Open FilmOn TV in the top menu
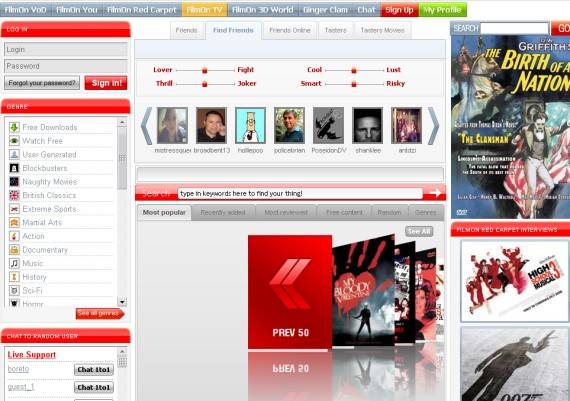 click(x=204, y=10)
